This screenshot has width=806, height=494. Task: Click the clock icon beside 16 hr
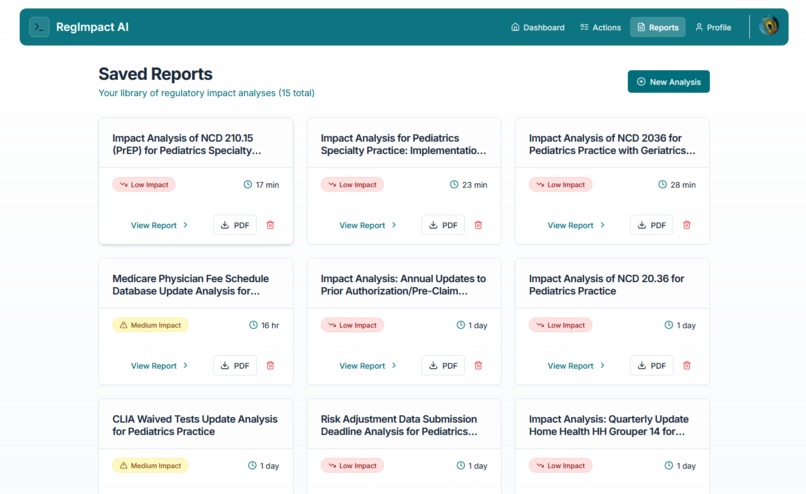click(253, 325)
